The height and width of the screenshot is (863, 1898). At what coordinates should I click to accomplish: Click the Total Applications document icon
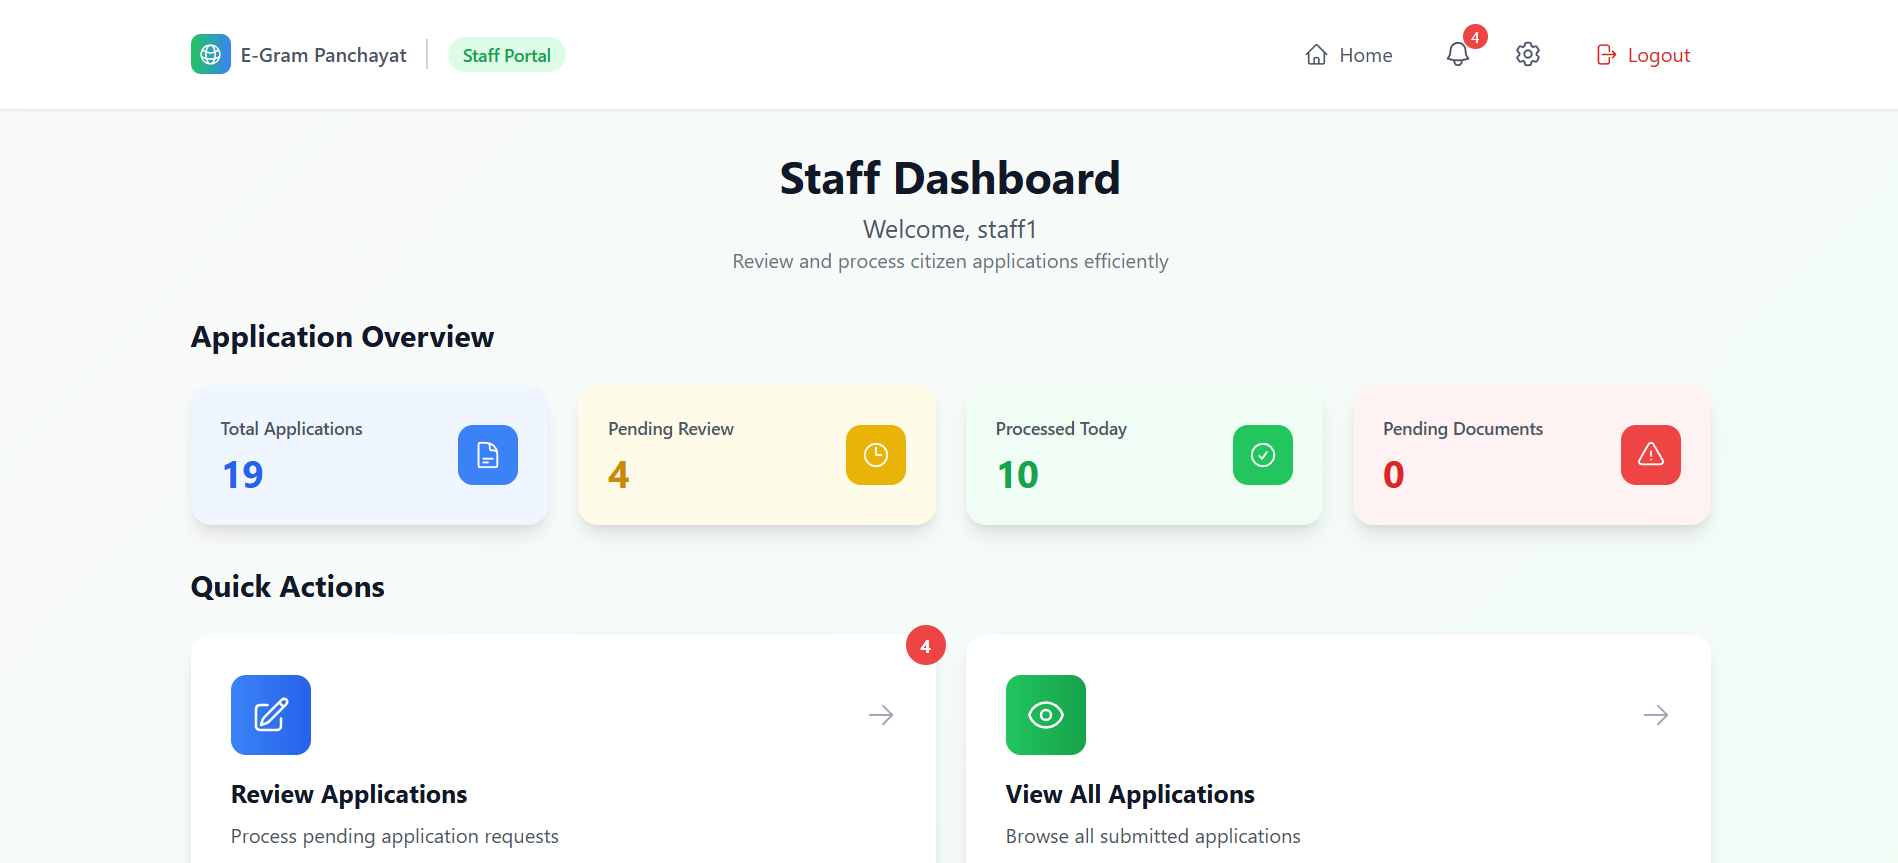pos(488,455)
